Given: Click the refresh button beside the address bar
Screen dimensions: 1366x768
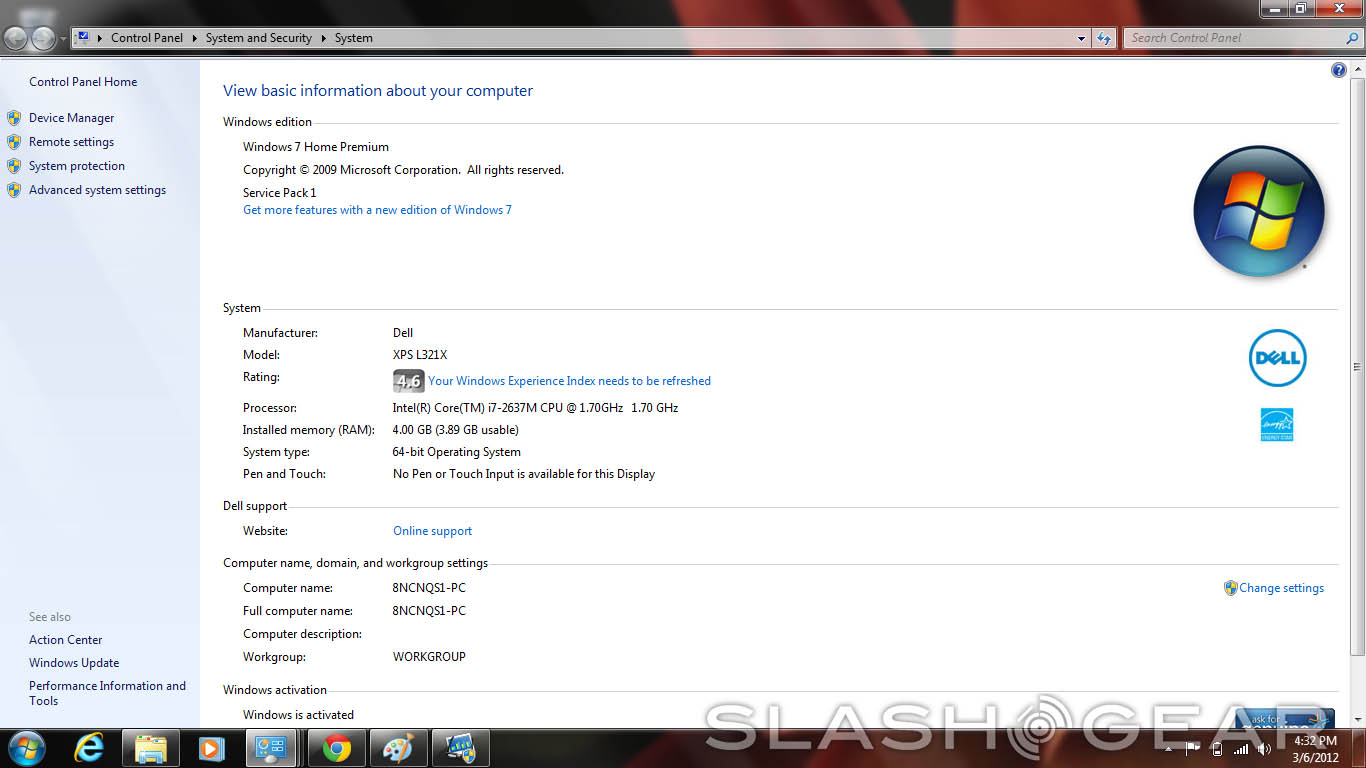Looking at the screenshot, I should click(x=1104, y=38).
